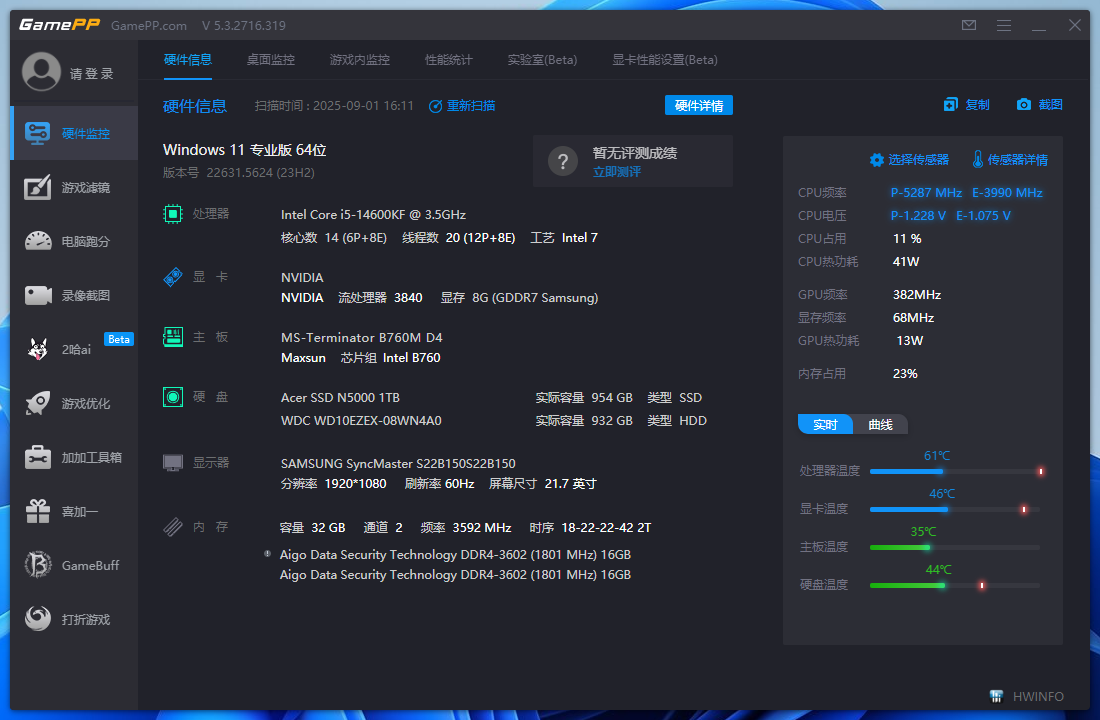Open the hamburger menu in title bar
This screenshot has height=720, width=1100.
click(1004, 25)
